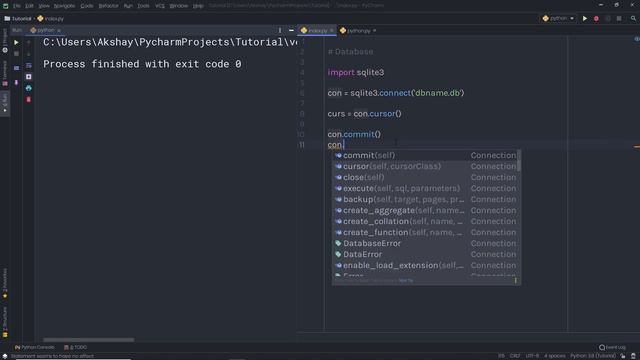640x360 pixels.
Task: Open the Project tool window sidebar tab
Action: pos(5,40)
